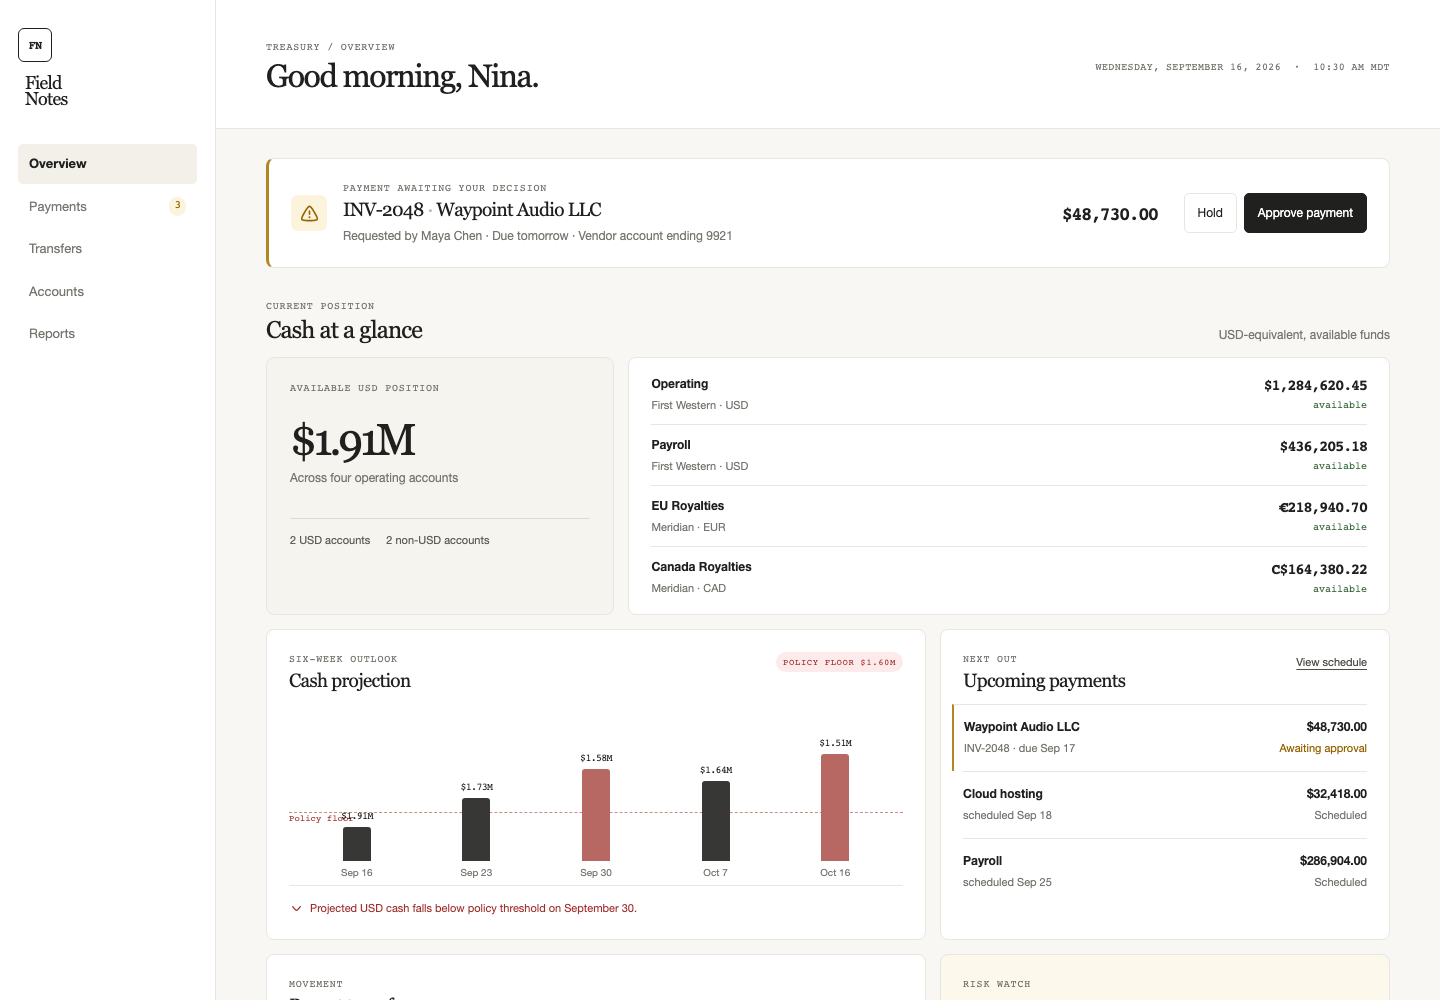
Task: Click the $1.91M available USD position figure
Action: (353, 441)
